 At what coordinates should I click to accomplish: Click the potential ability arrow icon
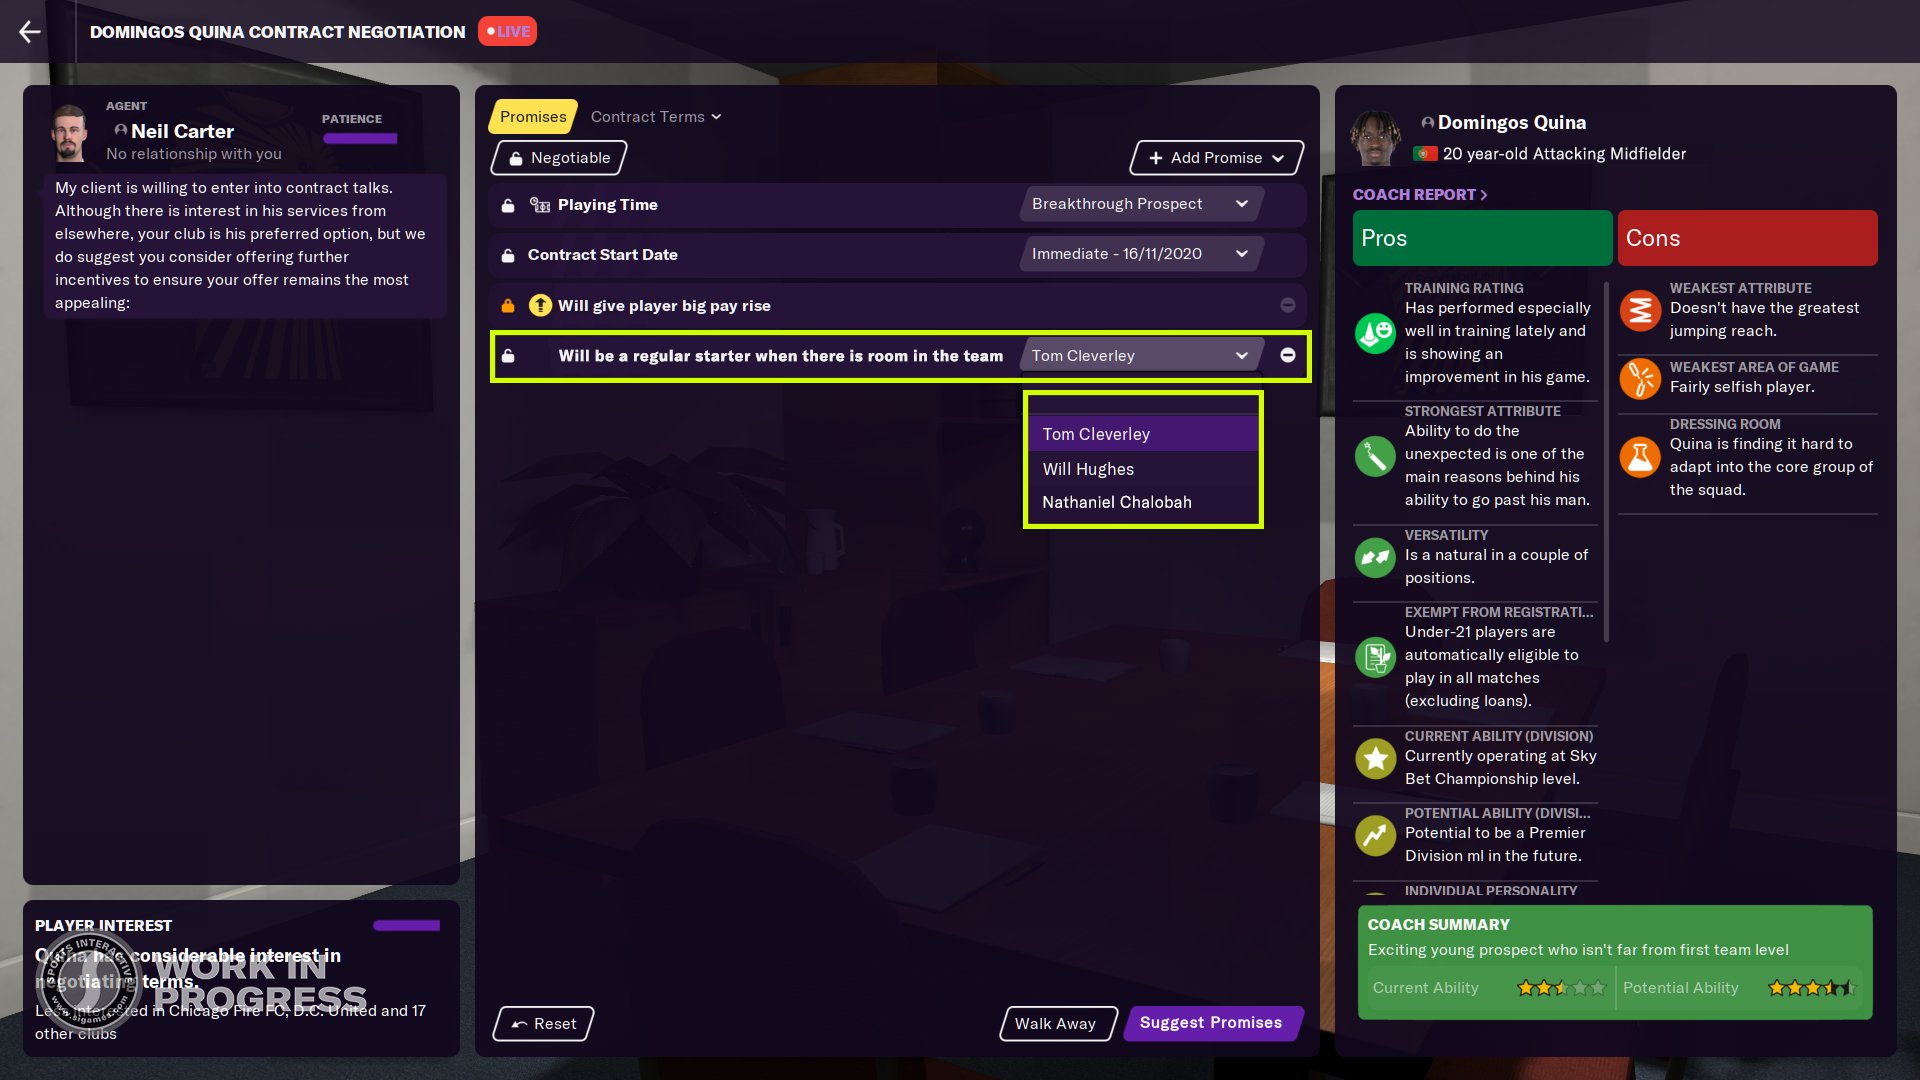1375,835
